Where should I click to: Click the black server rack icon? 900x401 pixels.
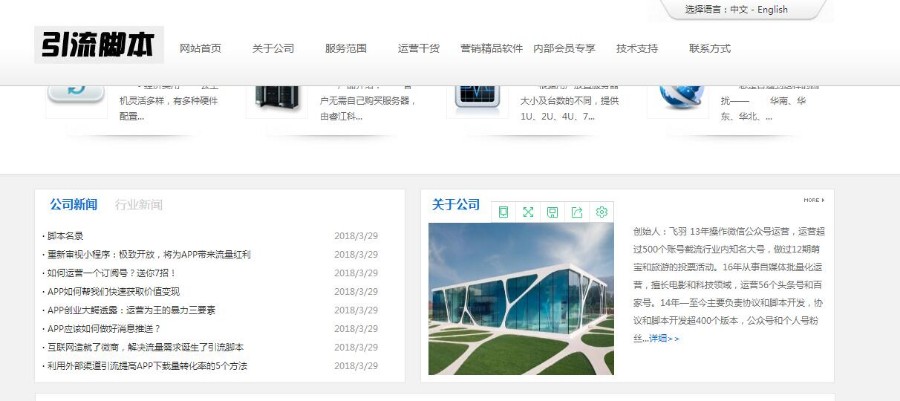tap(277, 96)
